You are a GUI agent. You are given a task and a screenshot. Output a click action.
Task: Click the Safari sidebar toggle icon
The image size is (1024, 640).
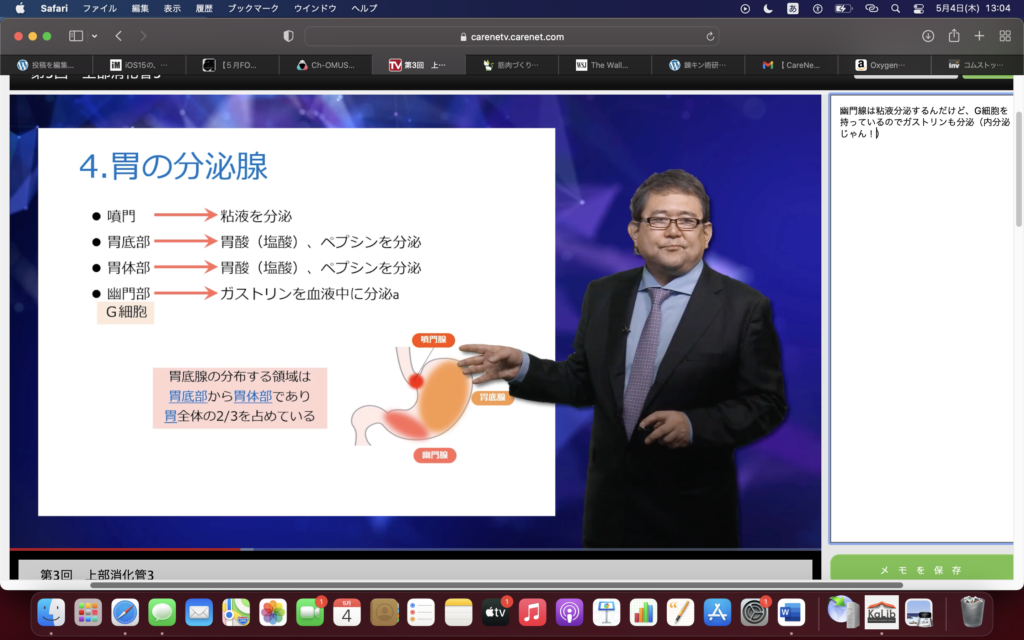click(x=76, y=36)
